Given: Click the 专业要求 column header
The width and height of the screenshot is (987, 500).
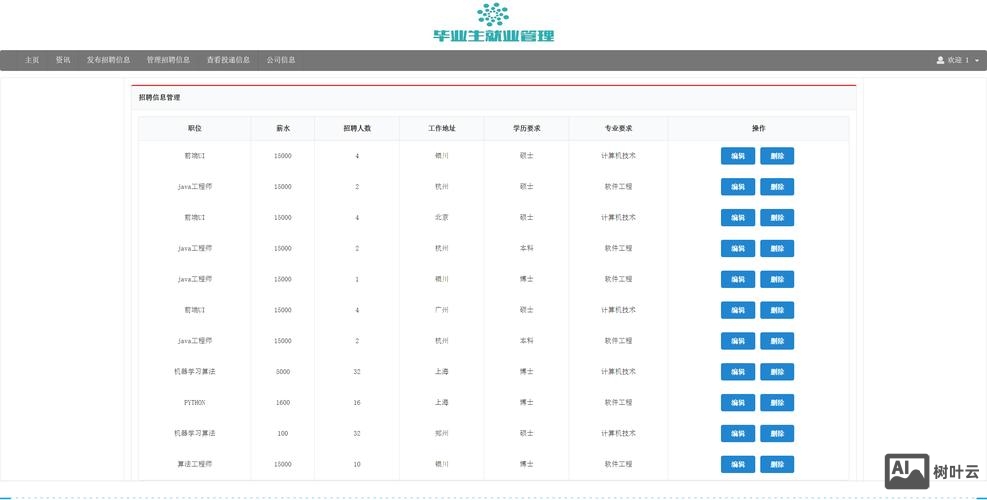Looking at the screenshot, I should point(618,128).
